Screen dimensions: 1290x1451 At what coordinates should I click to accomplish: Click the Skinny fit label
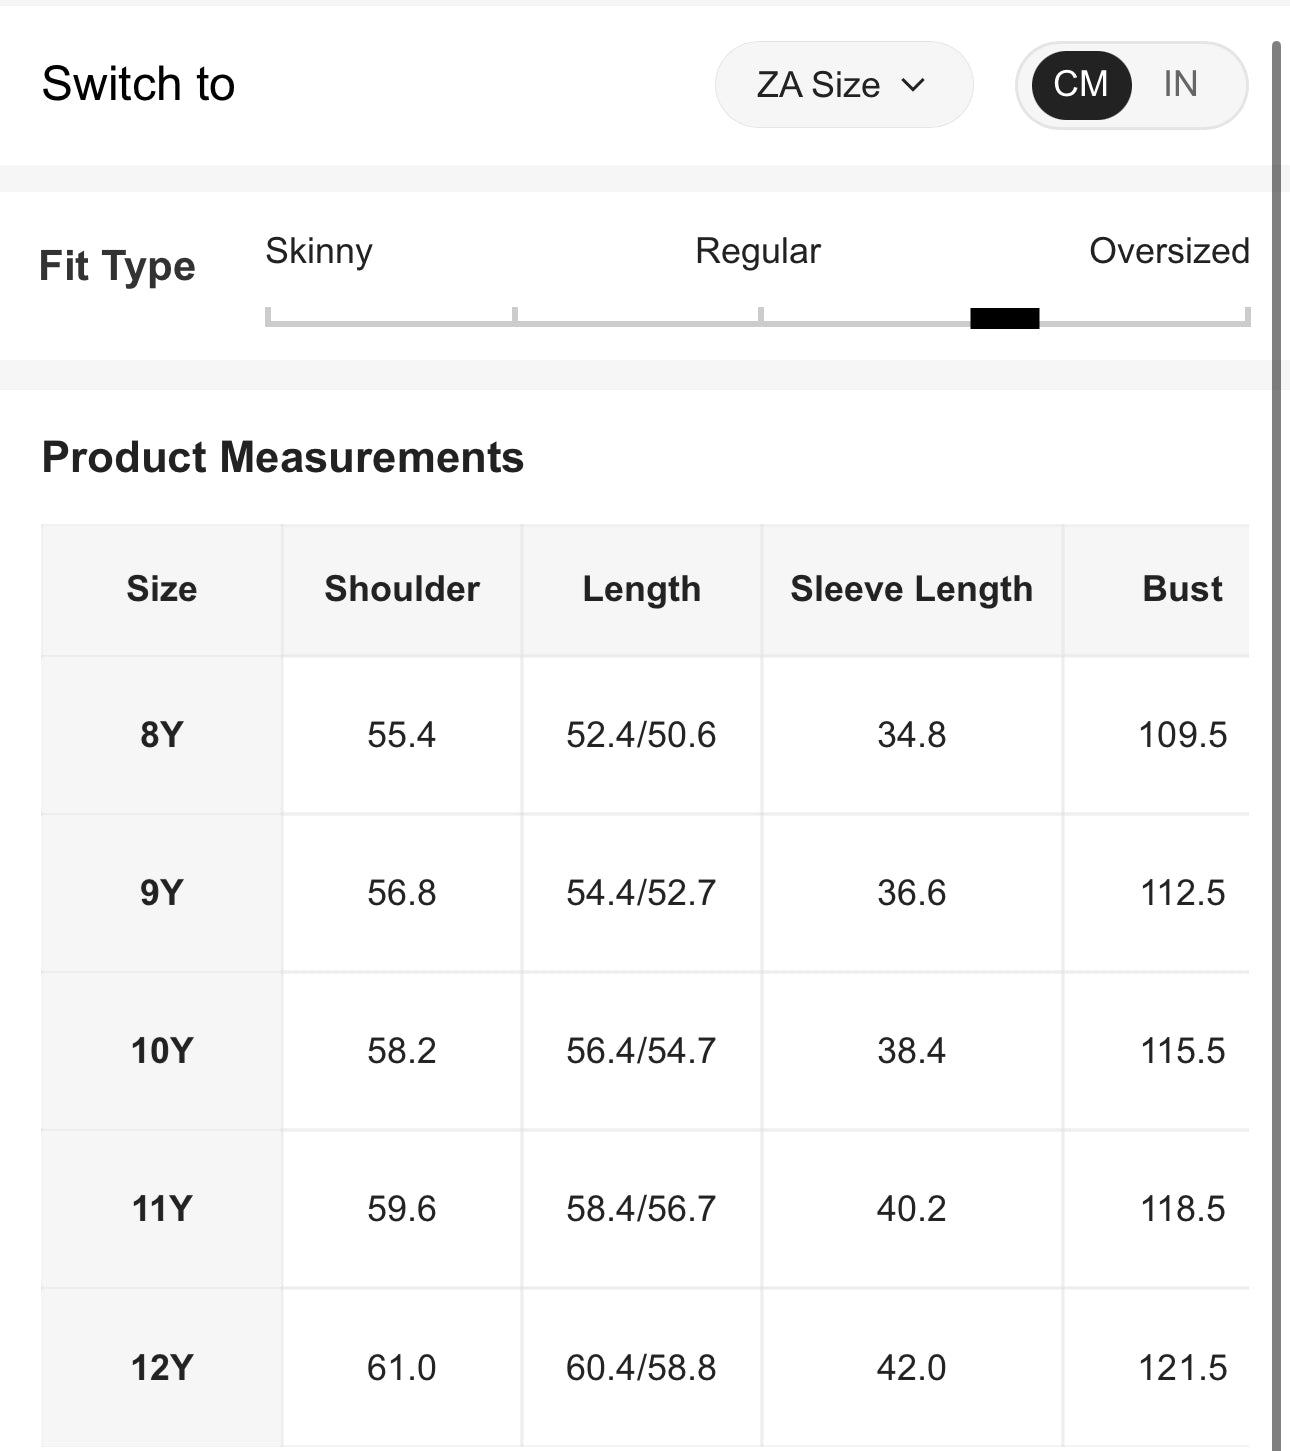(318, 251)
